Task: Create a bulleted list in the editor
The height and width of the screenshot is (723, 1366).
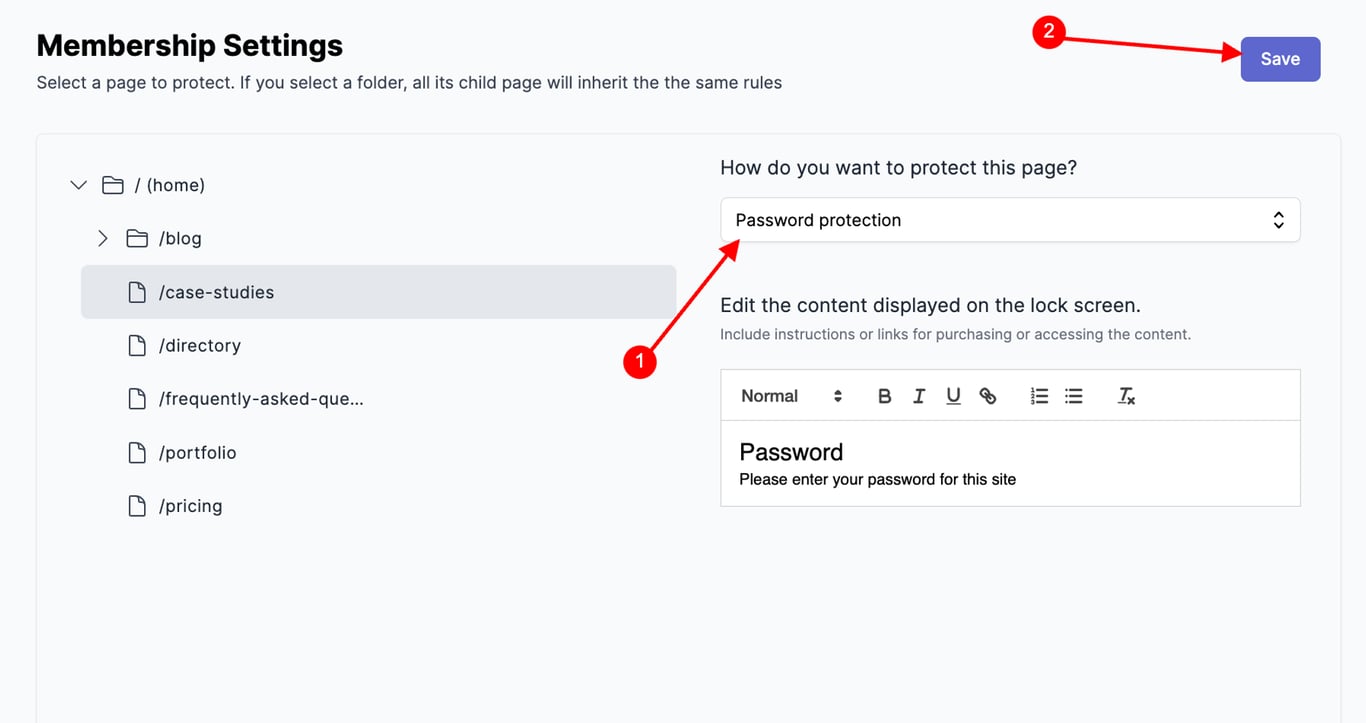Action: pyautogui.click(x=1074, y=396)
